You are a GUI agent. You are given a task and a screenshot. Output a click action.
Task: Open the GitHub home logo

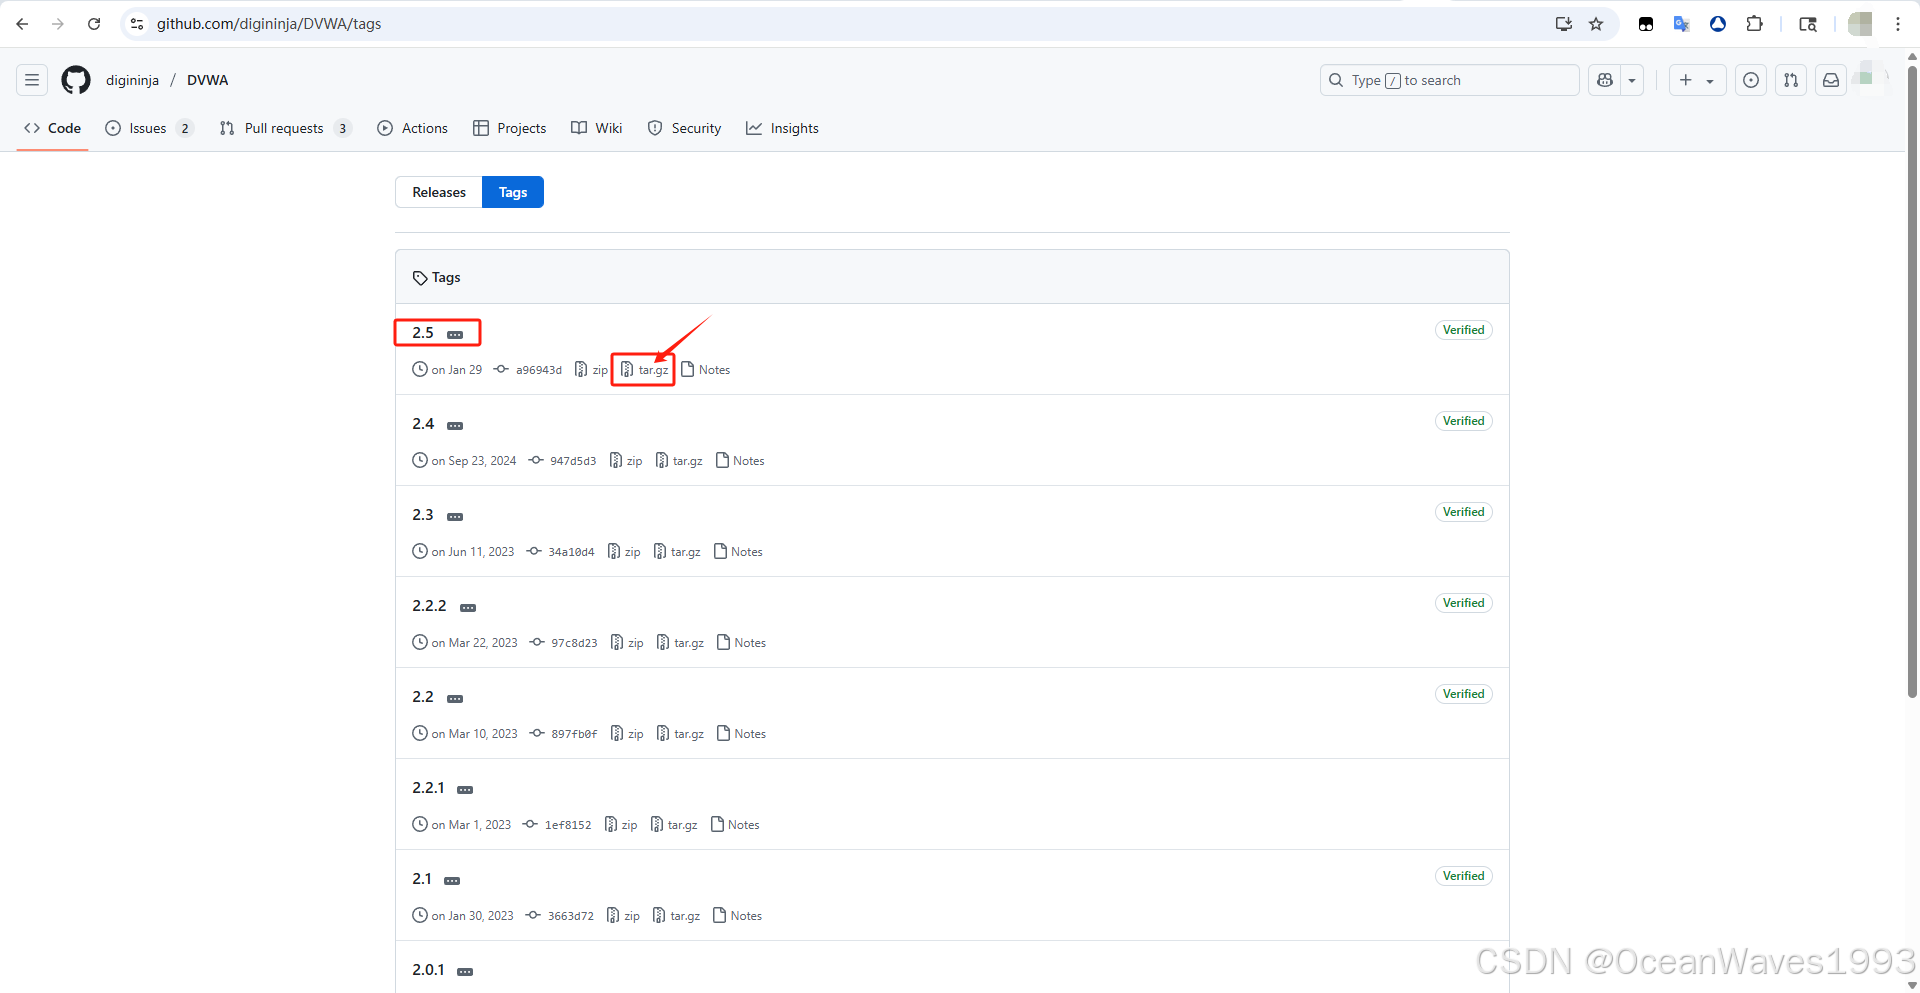tap(76, 80)
